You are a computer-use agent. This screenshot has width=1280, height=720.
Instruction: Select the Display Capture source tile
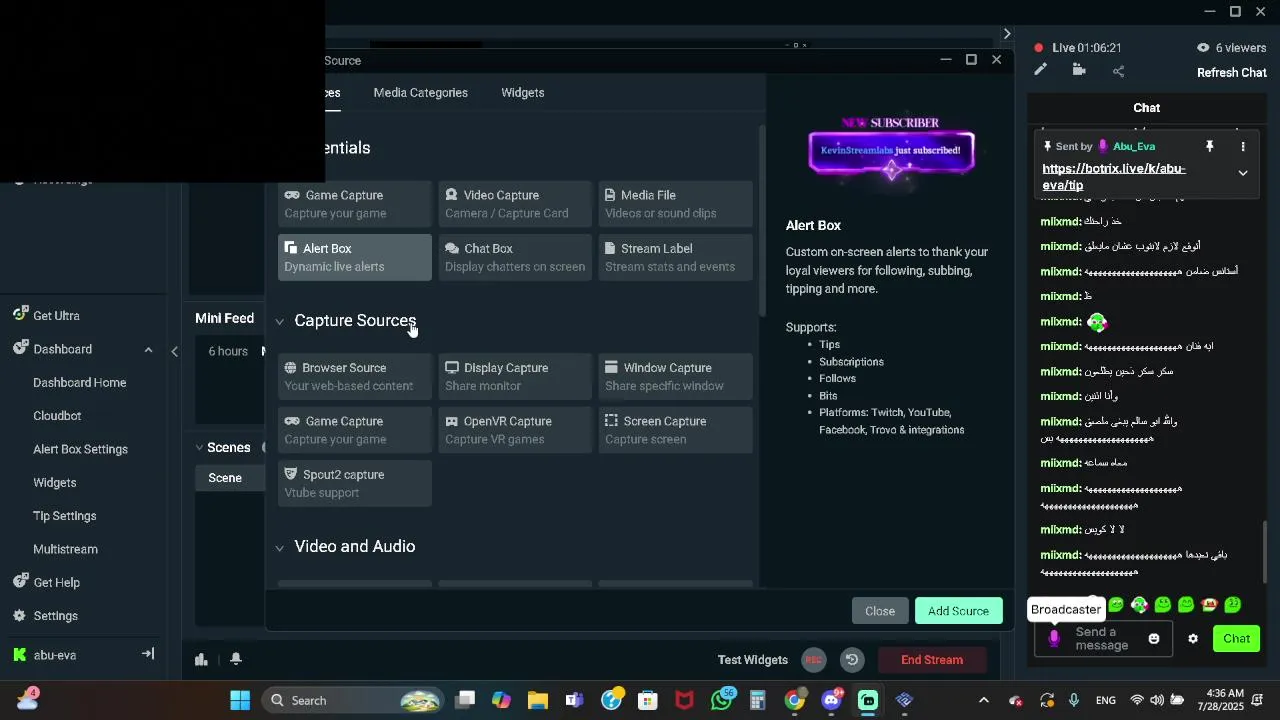(x=515, y=377)
